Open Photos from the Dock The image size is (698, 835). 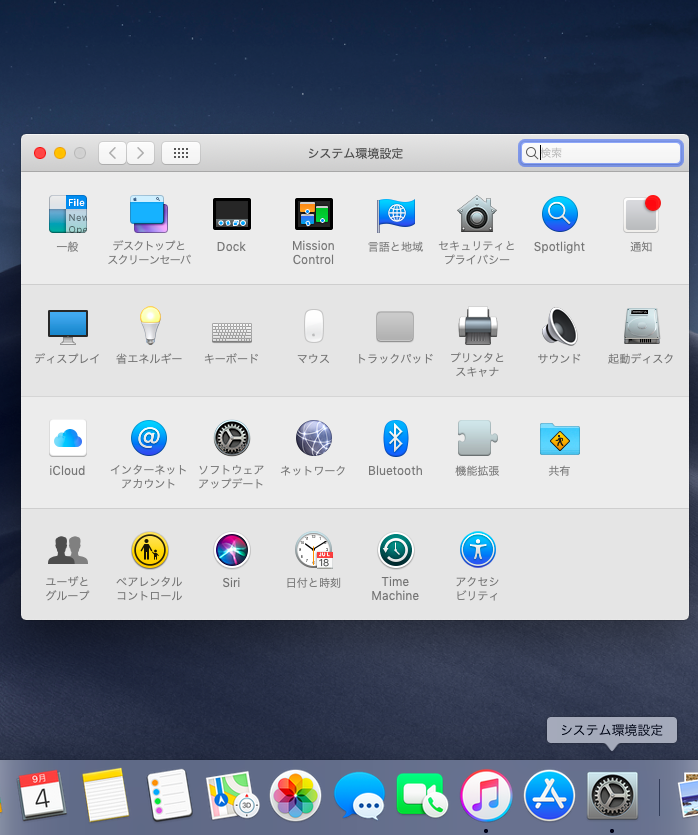(295, 796)
